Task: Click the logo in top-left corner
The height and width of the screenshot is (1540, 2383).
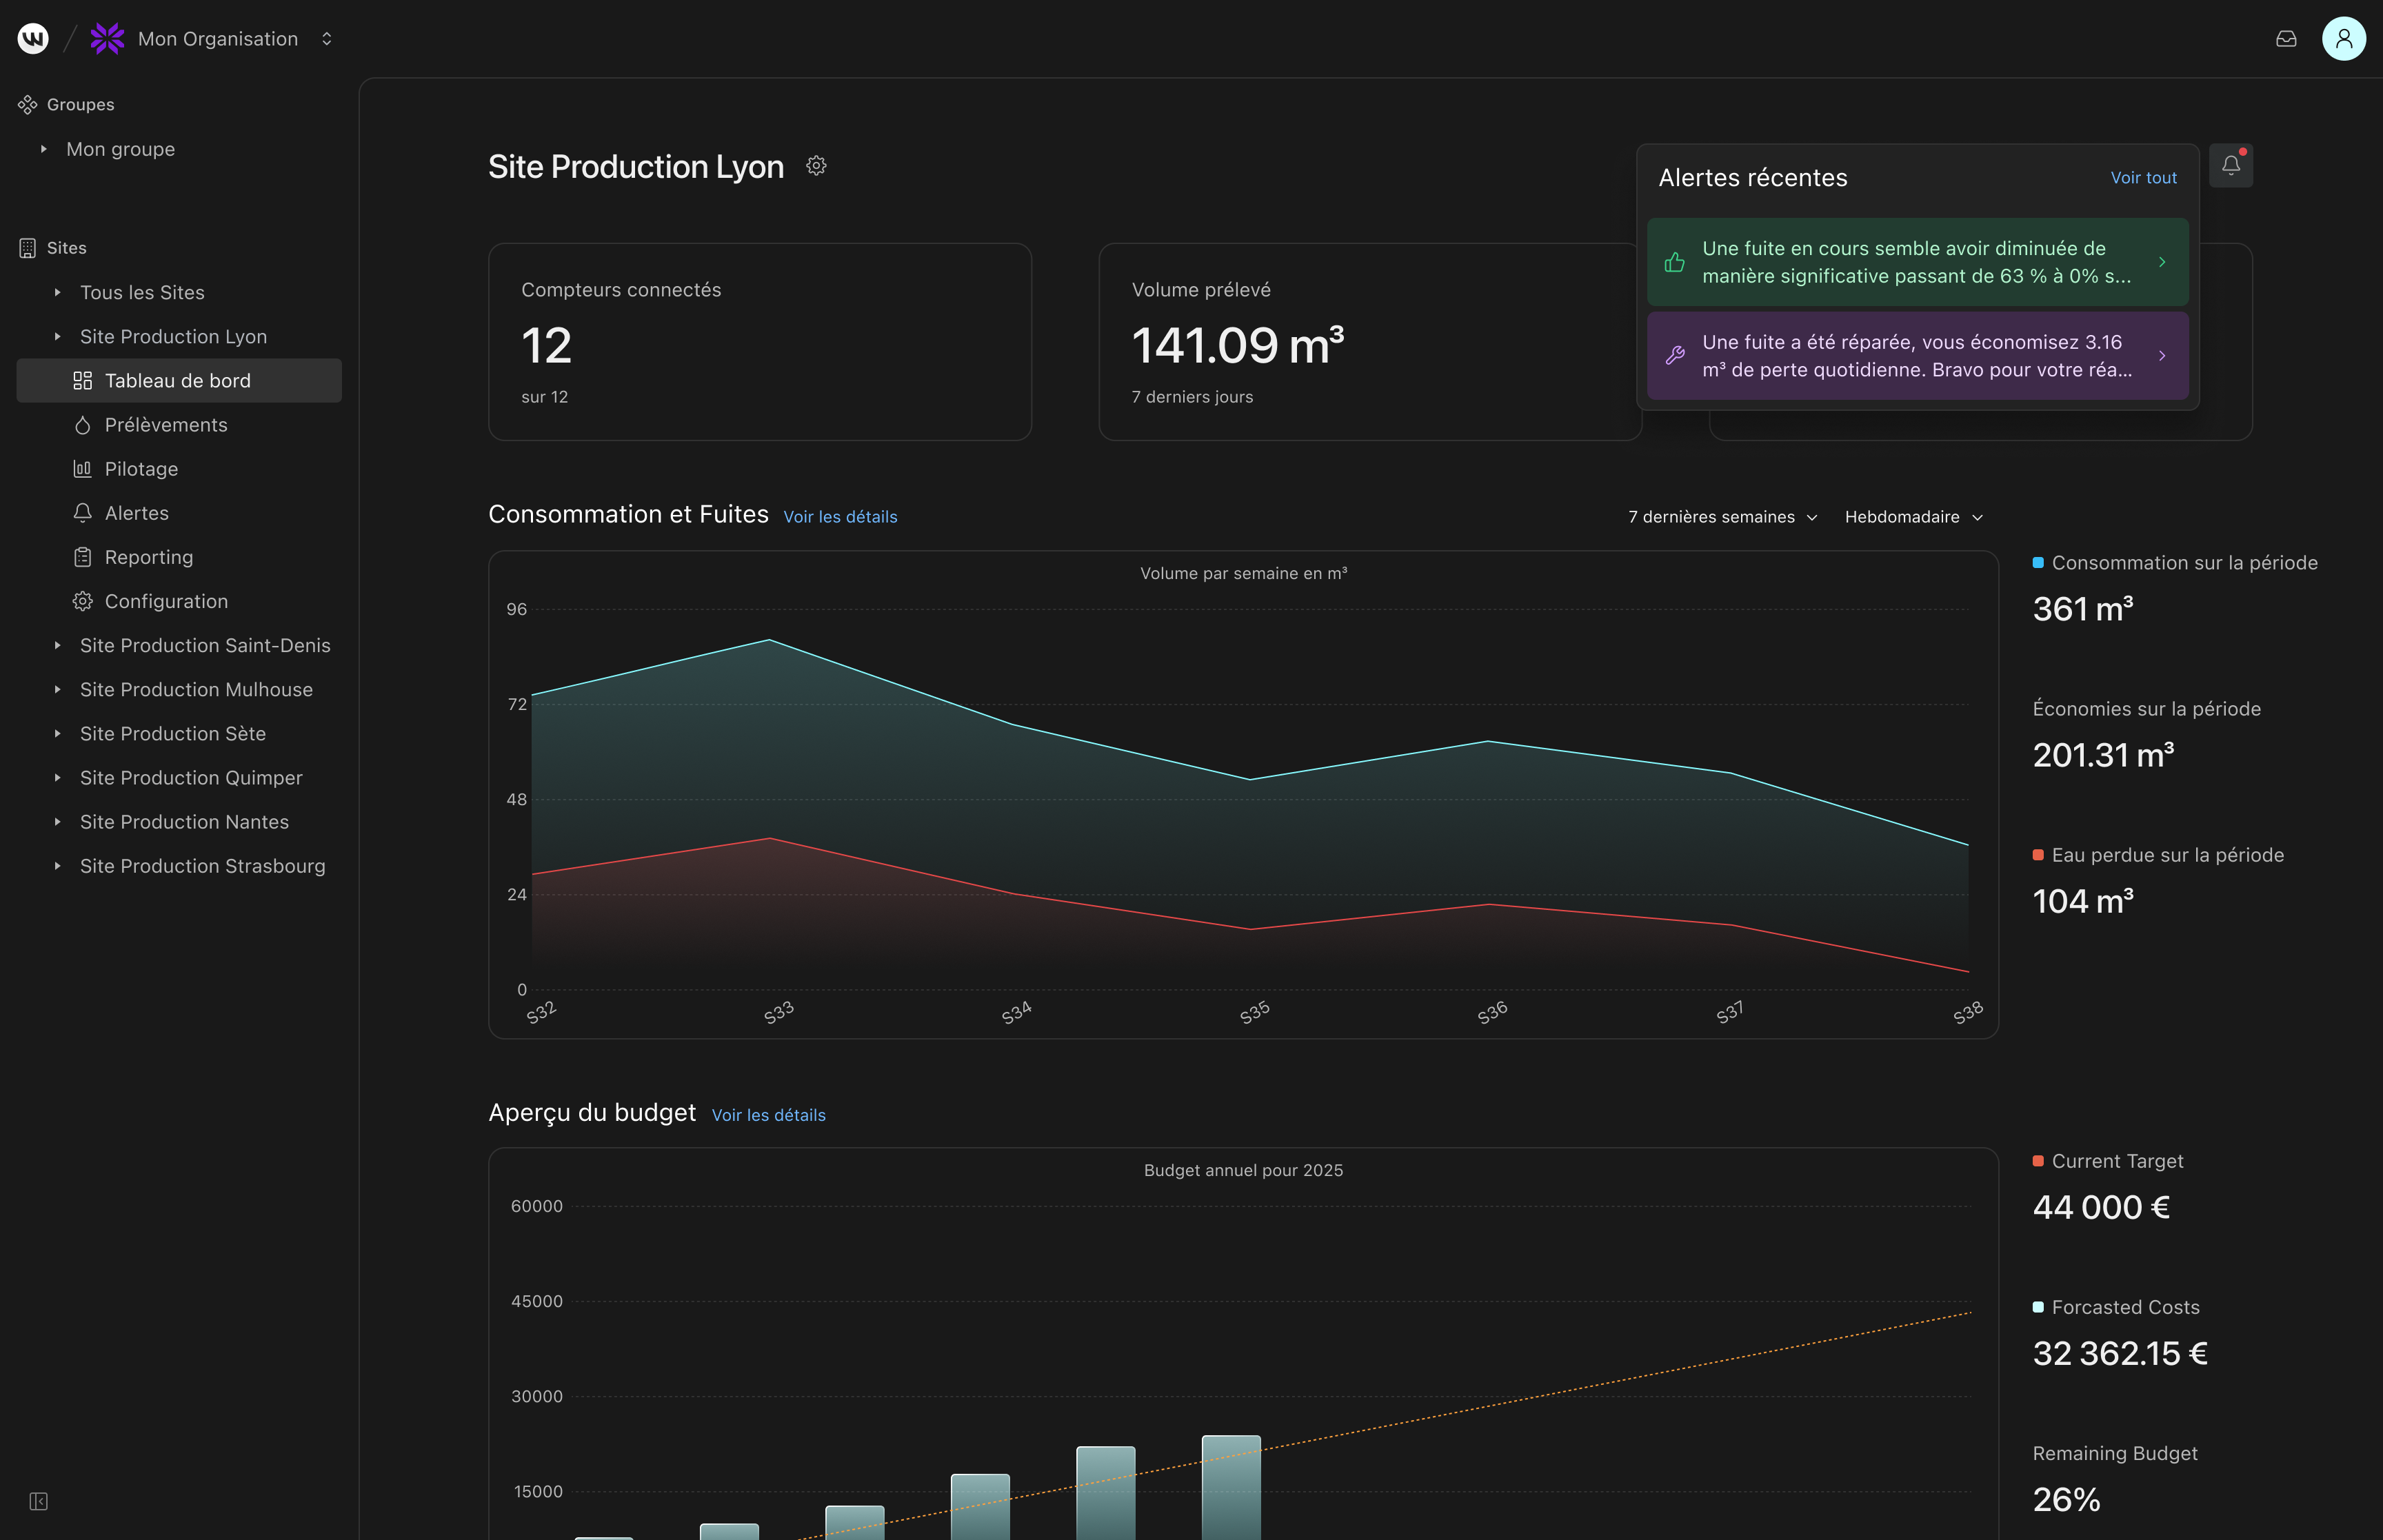Action: (x=33, y=39)
